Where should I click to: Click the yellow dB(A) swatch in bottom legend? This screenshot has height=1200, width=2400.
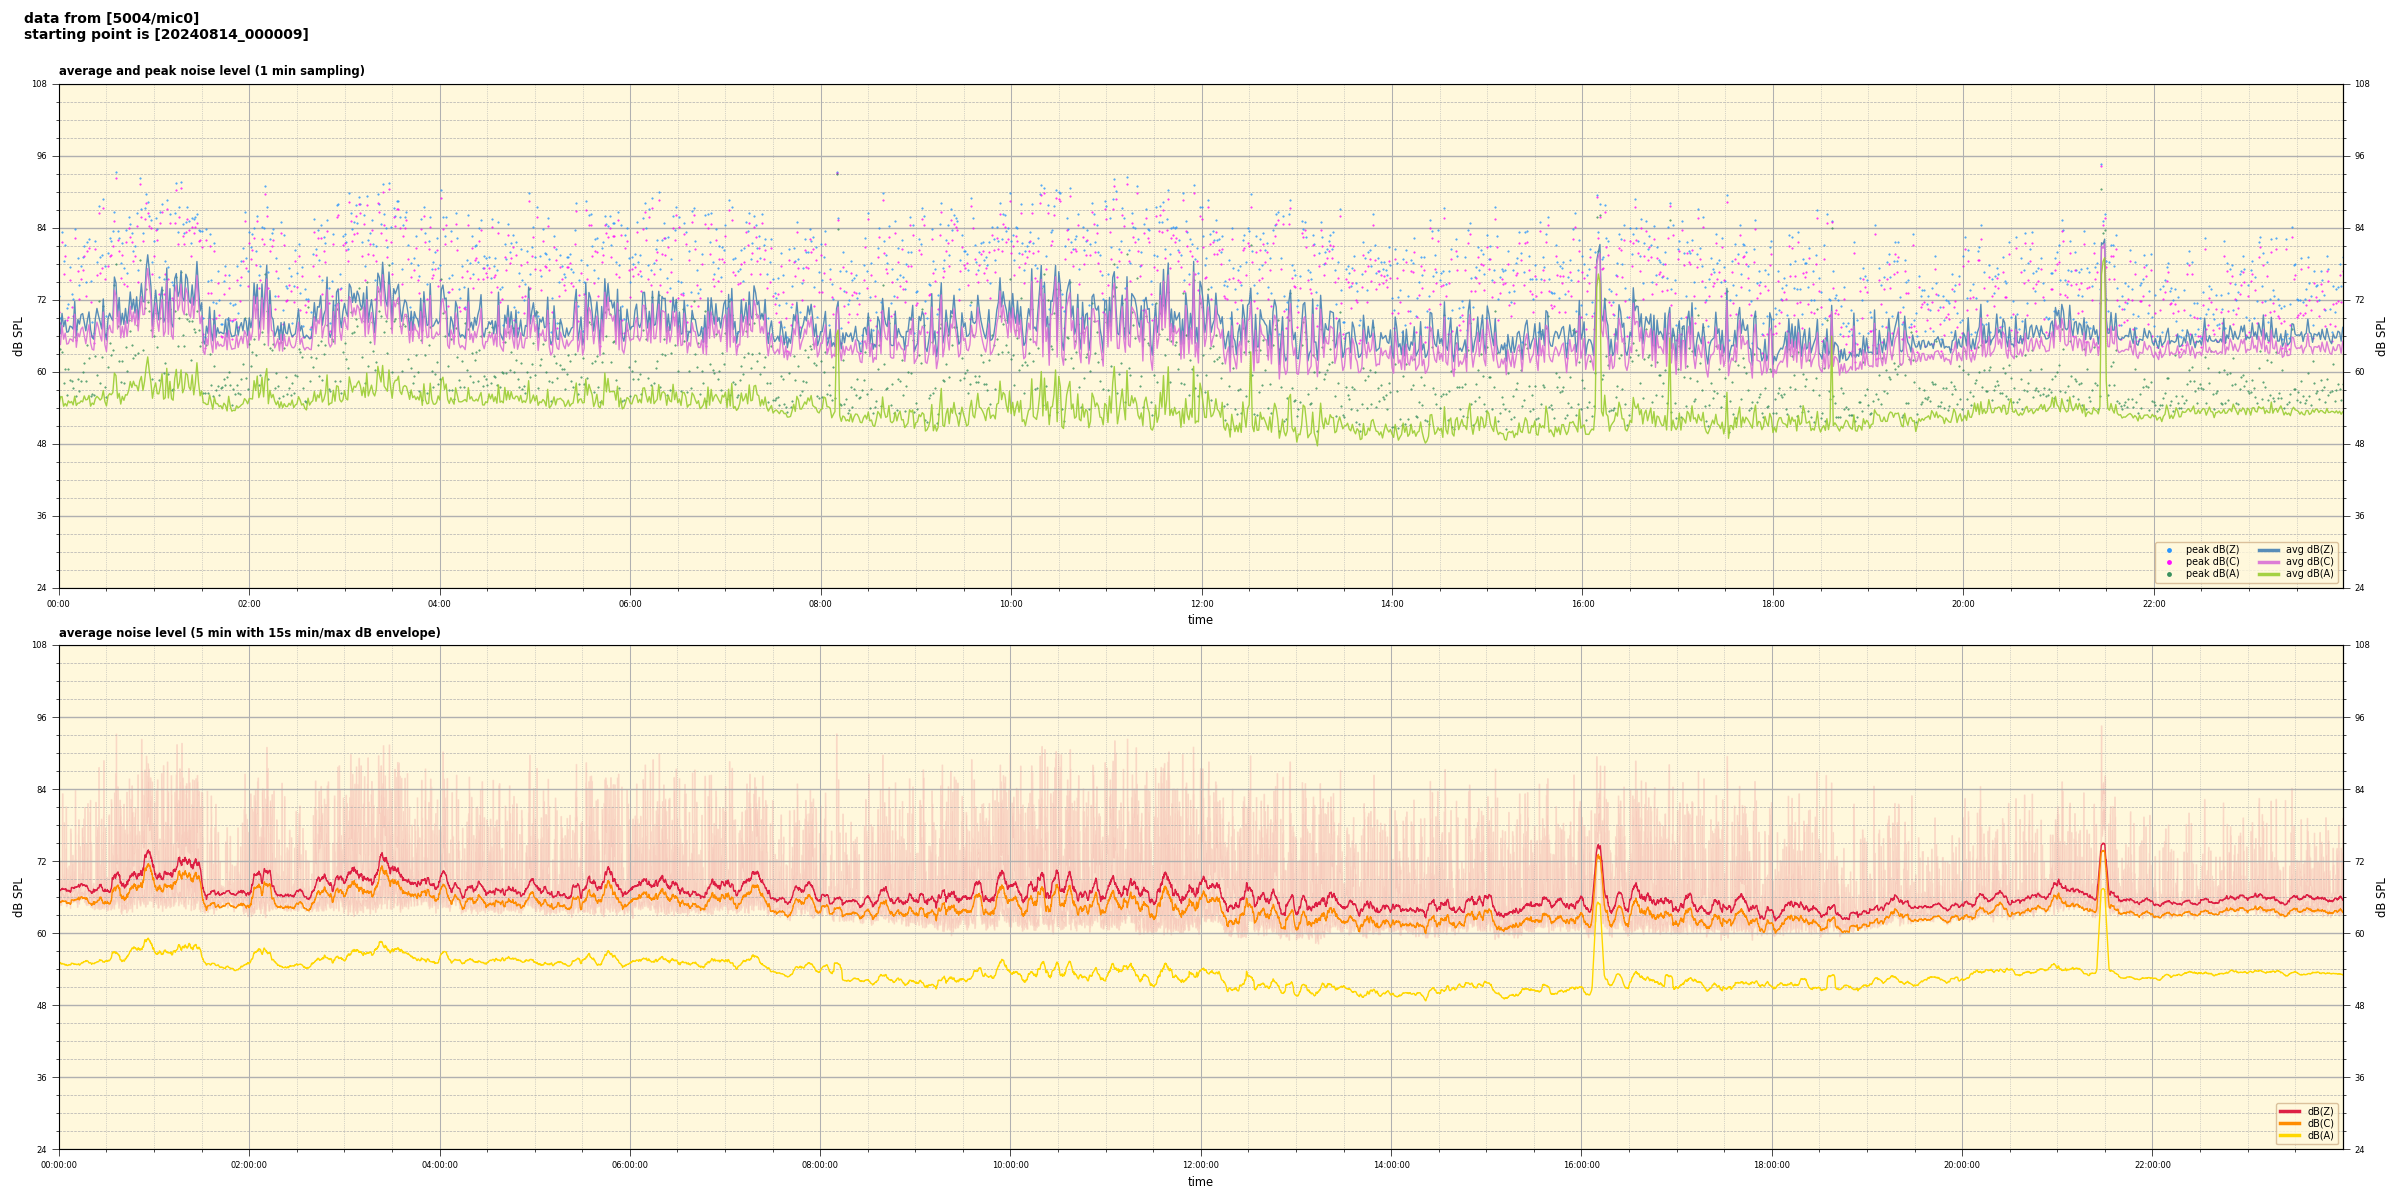tap(2289, 1135)
